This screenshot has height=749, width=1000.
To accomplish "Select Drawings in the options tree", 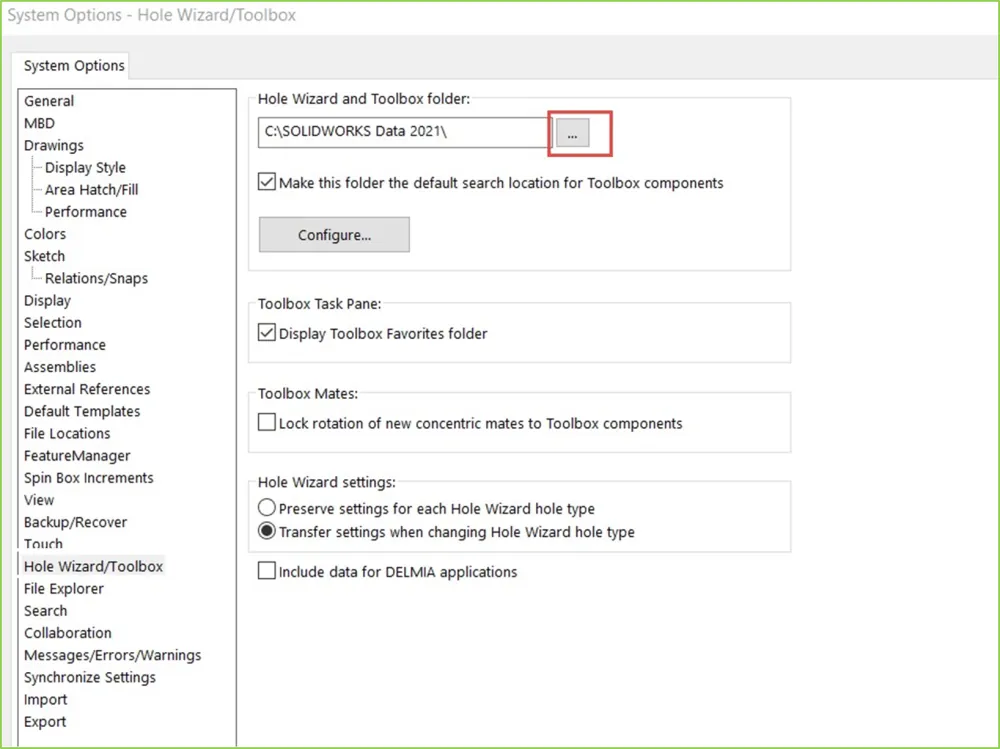I will [x=54, y=145].
